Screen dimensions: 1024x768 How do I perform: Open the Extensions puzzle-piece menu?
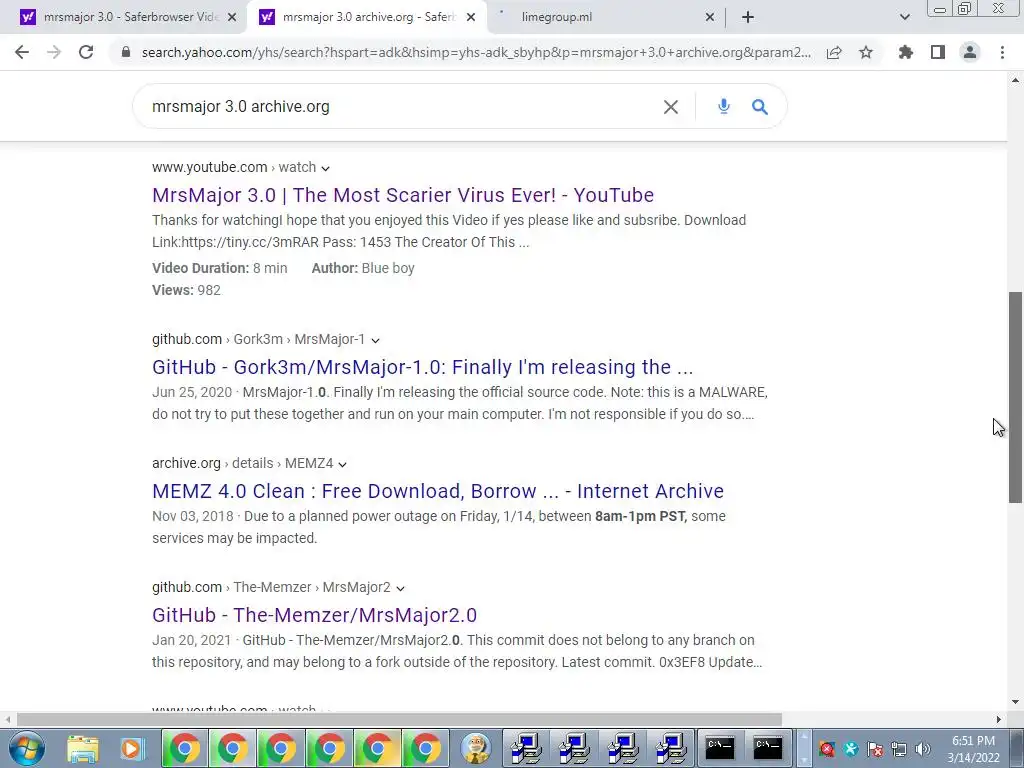906,52
